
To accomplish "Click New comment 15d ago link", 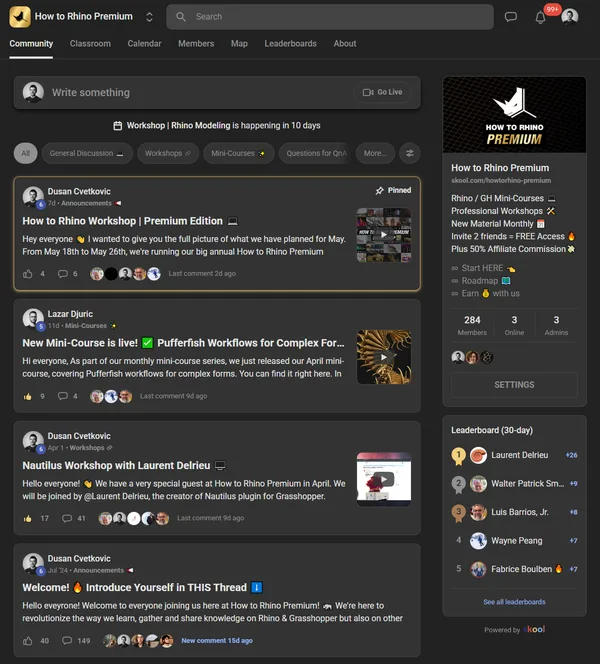I will pos(217,641).
